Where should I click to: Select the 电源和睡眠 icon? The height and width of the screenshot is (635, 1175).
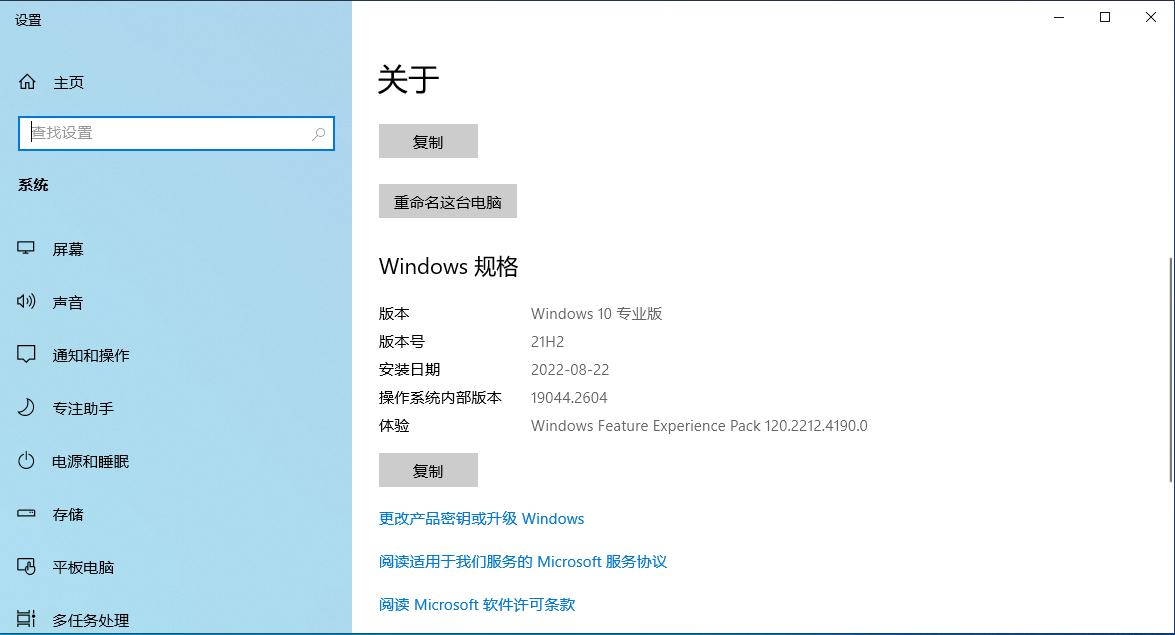[x=25, y=461]
